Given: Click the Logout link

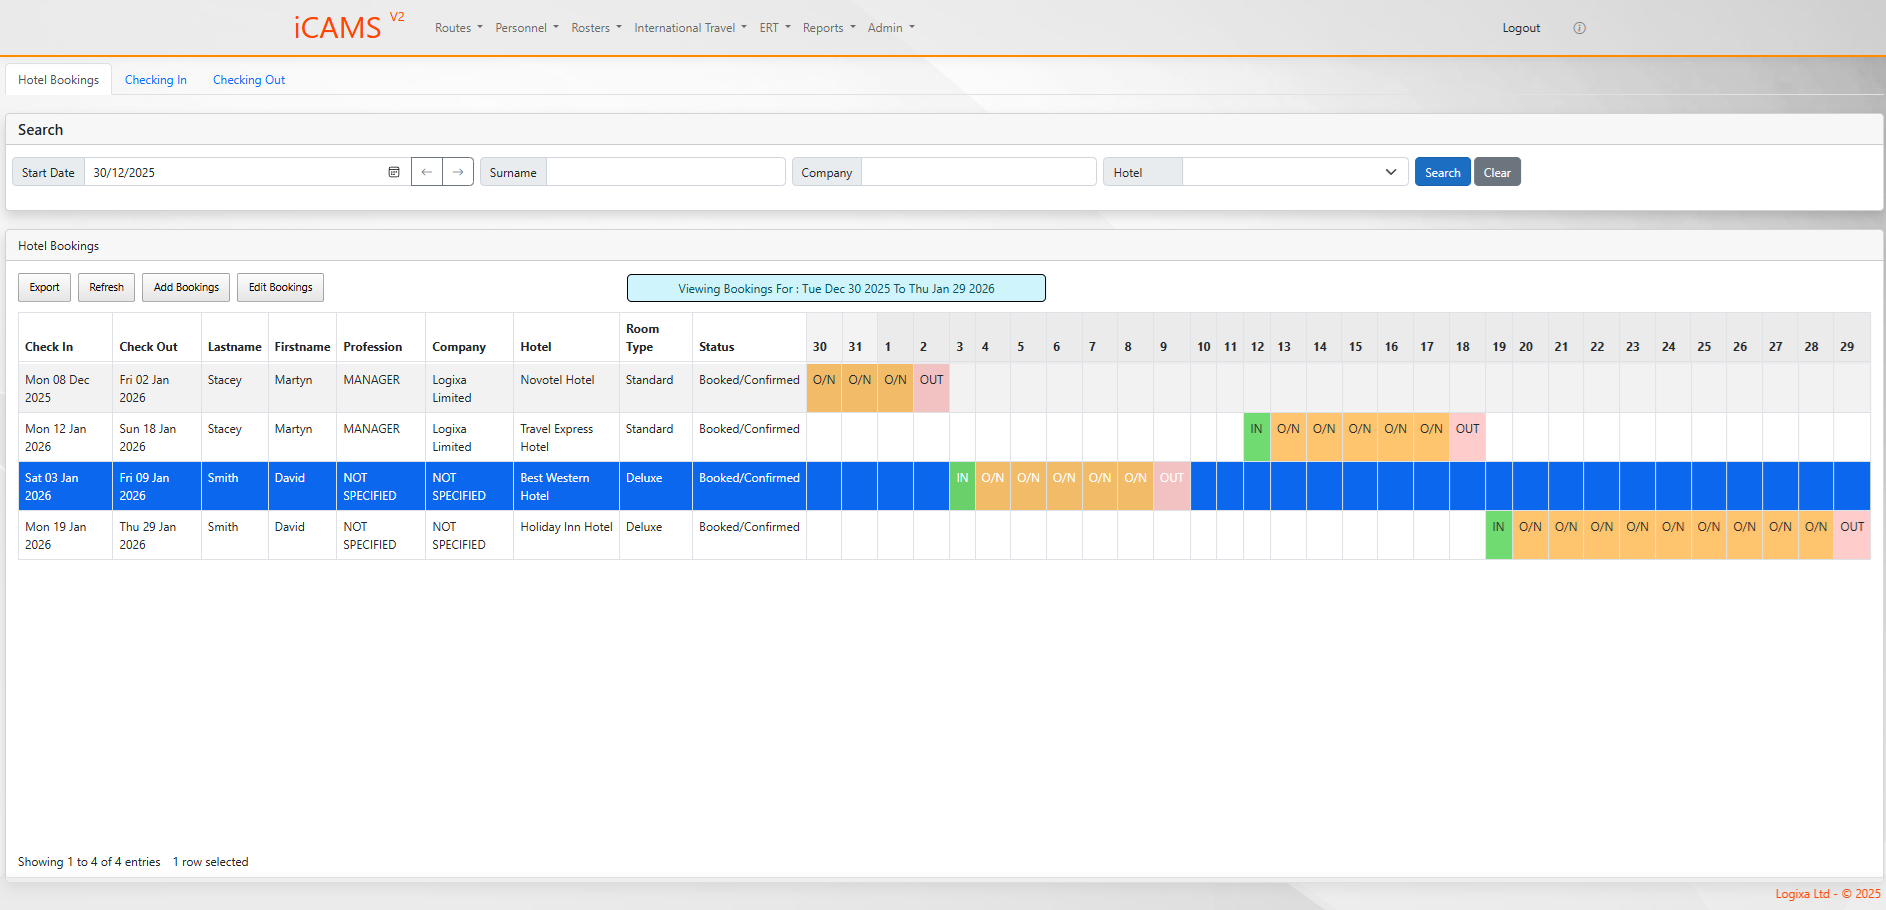Looking at the screenshot, I should coord(1520,28).
